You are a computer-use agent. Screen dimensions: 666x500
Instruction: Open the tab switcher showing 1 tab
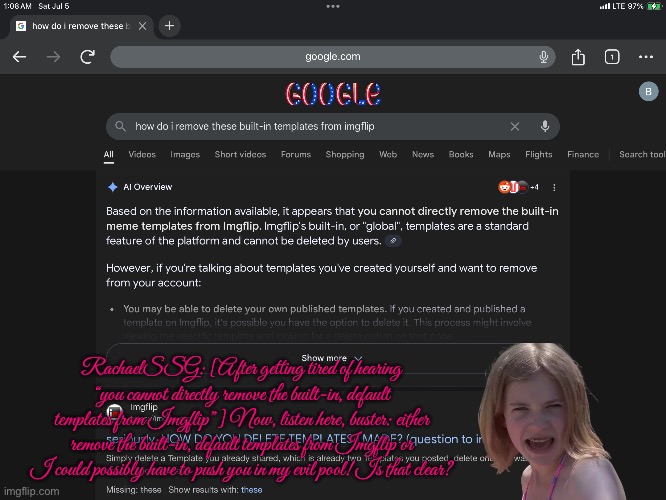(x=612, y=56)
